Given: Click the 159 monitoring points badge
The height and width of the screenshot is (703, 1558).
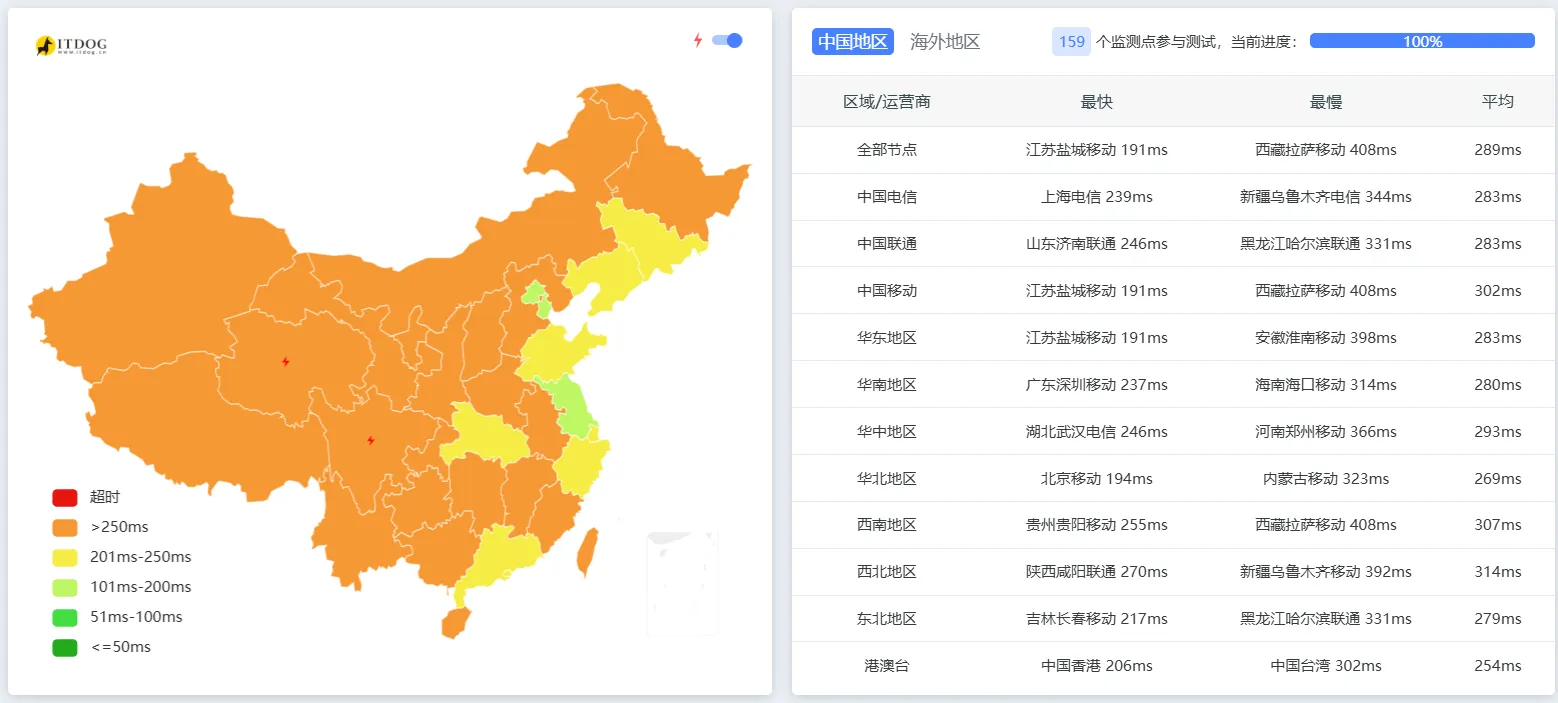Looking at the screenshot, I should click(1071, 41).
